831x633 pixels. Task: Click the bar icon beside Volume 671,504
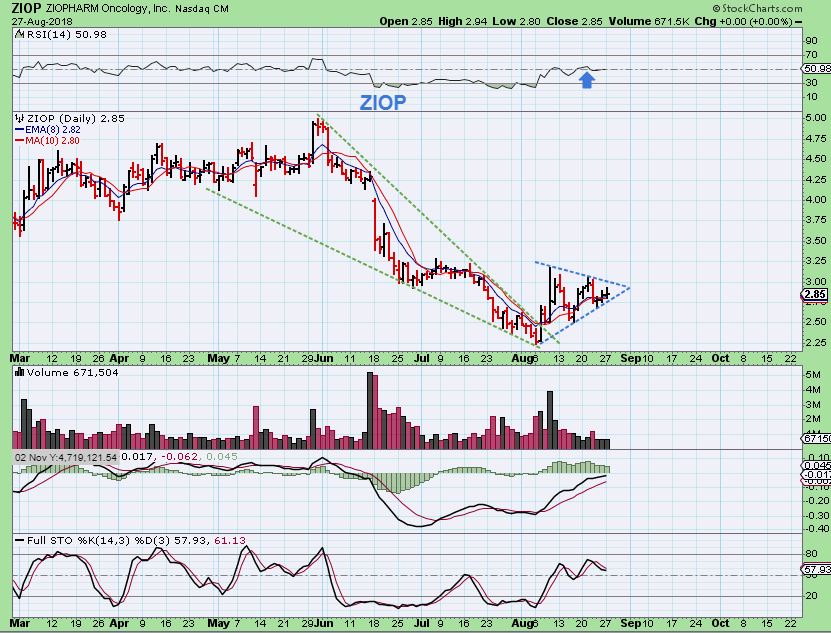pos(20,372)
